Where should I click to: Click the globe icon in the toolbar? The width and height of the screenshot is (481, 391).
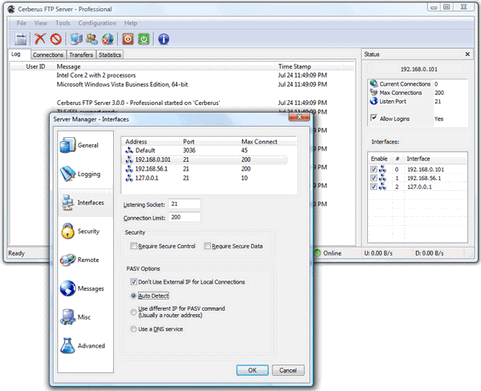point(108,39)
